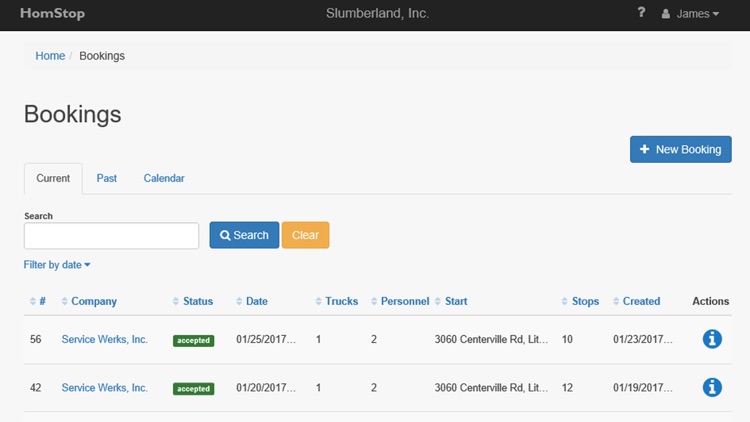Viewport: 750px width, 422px height.
Task: Open info for booking 56
Action: (712, 339)
